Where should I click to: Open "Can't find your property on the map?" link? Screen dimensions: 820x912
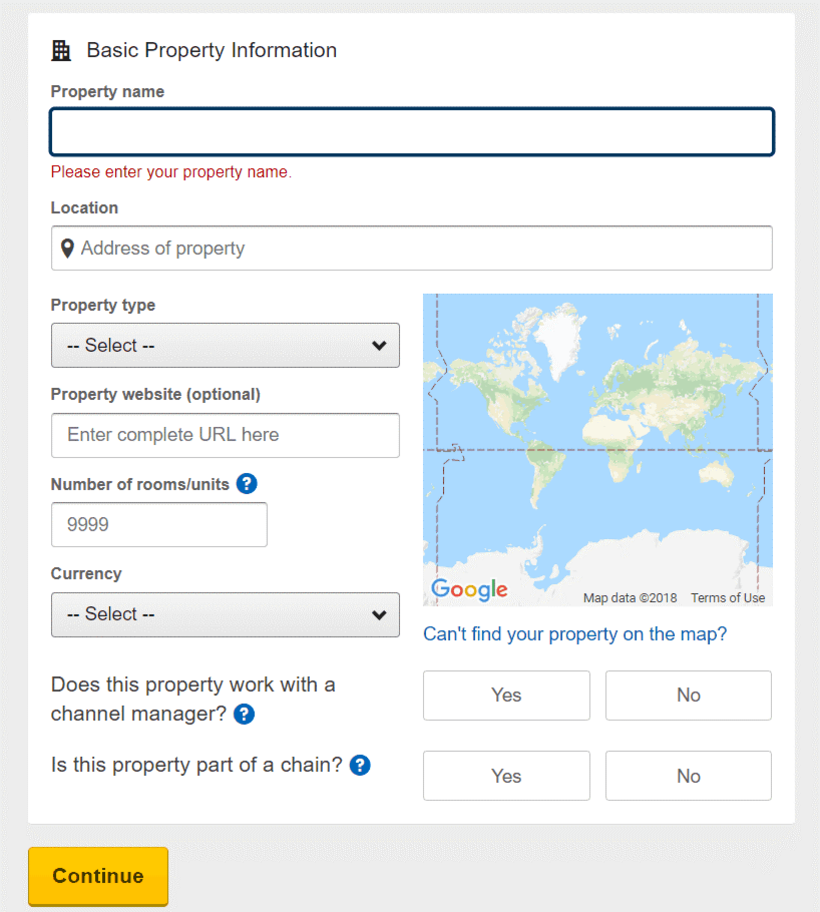(575, 634)
